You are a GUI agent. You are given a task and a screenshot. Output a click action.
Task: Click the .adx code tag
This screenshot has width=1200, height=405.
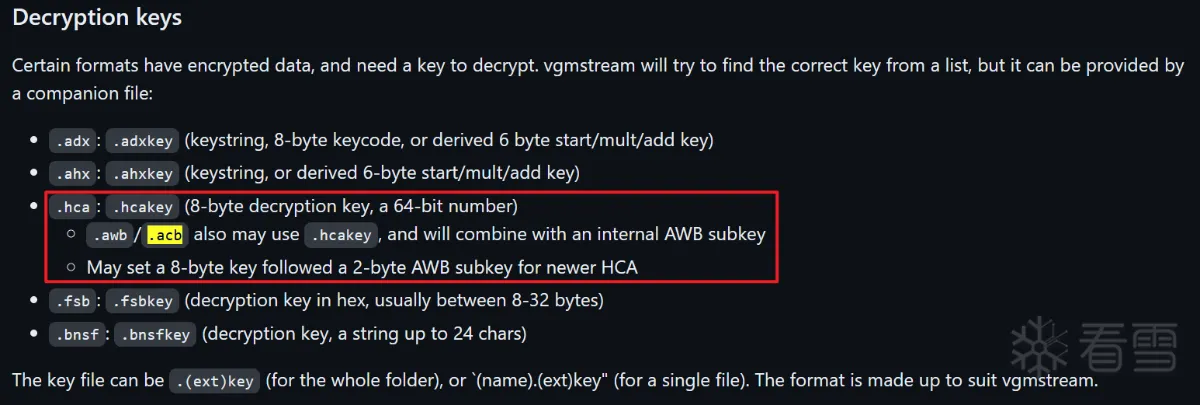pos(75,141)
